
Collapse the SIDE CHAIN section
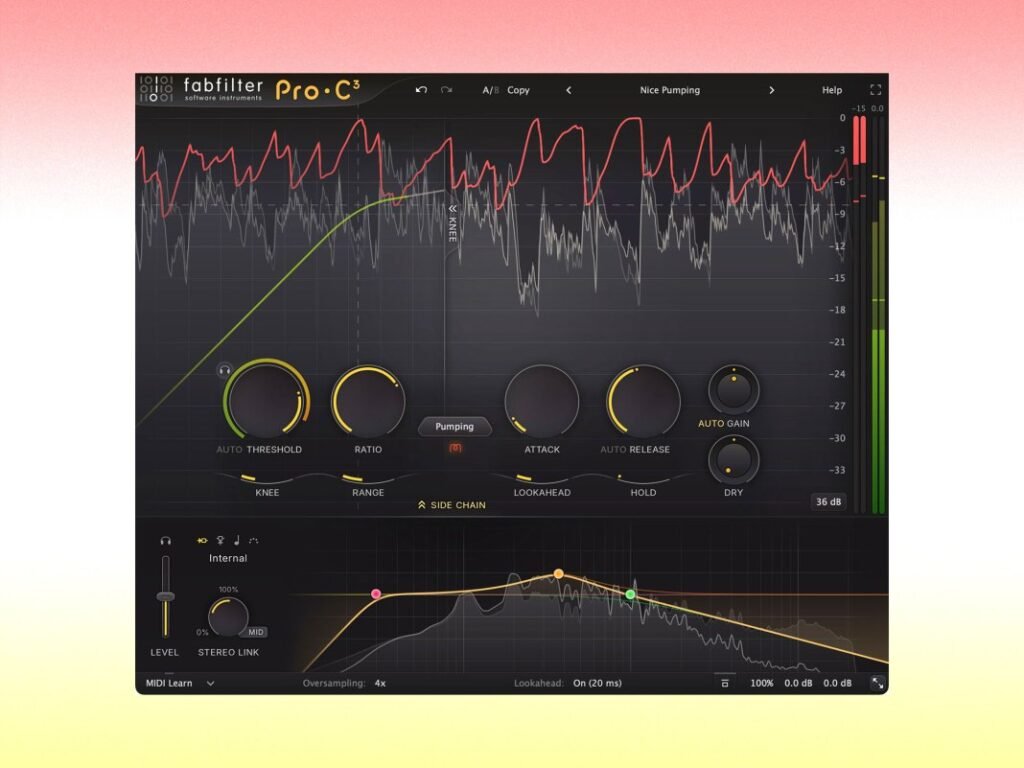coord(452,505)
